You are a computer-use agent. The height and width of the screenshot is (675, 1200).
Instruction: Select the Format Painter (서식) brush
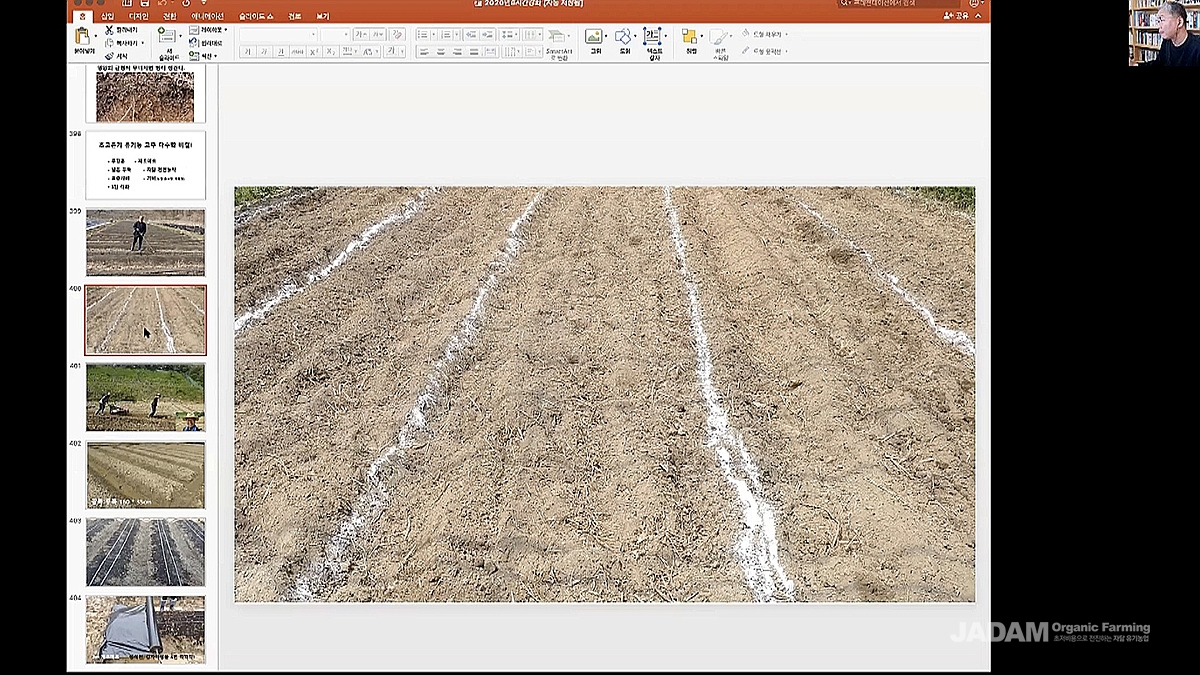click(109, 56)
